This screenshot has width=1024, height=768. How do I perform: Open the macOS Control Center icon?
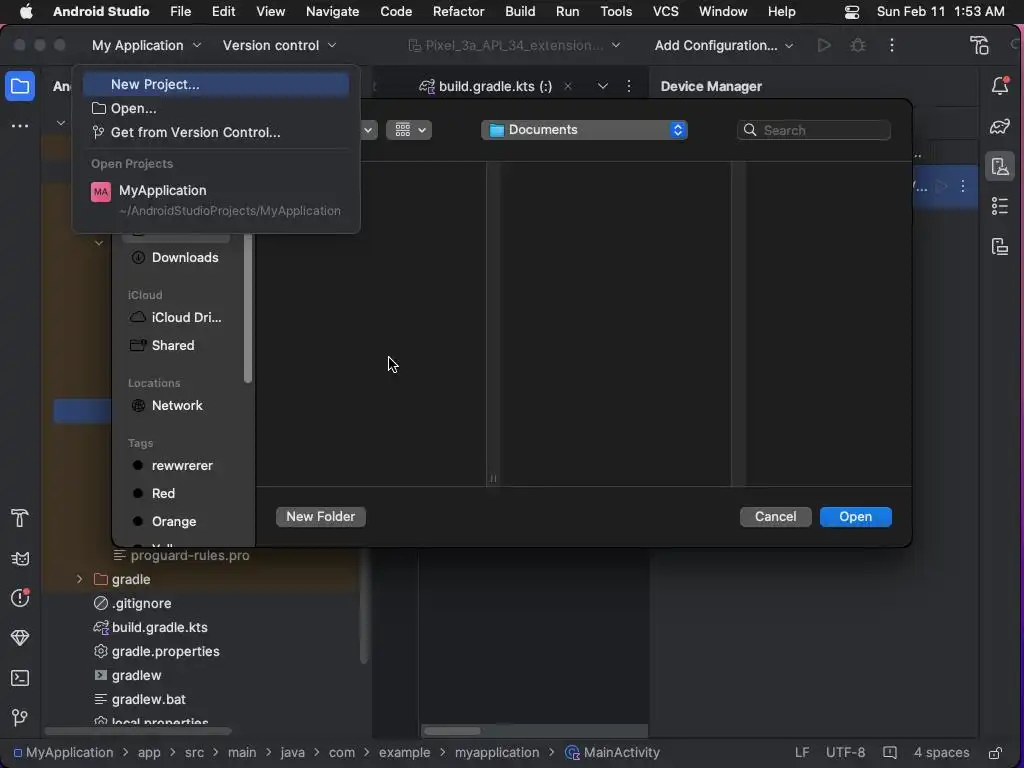click(852, 12)
